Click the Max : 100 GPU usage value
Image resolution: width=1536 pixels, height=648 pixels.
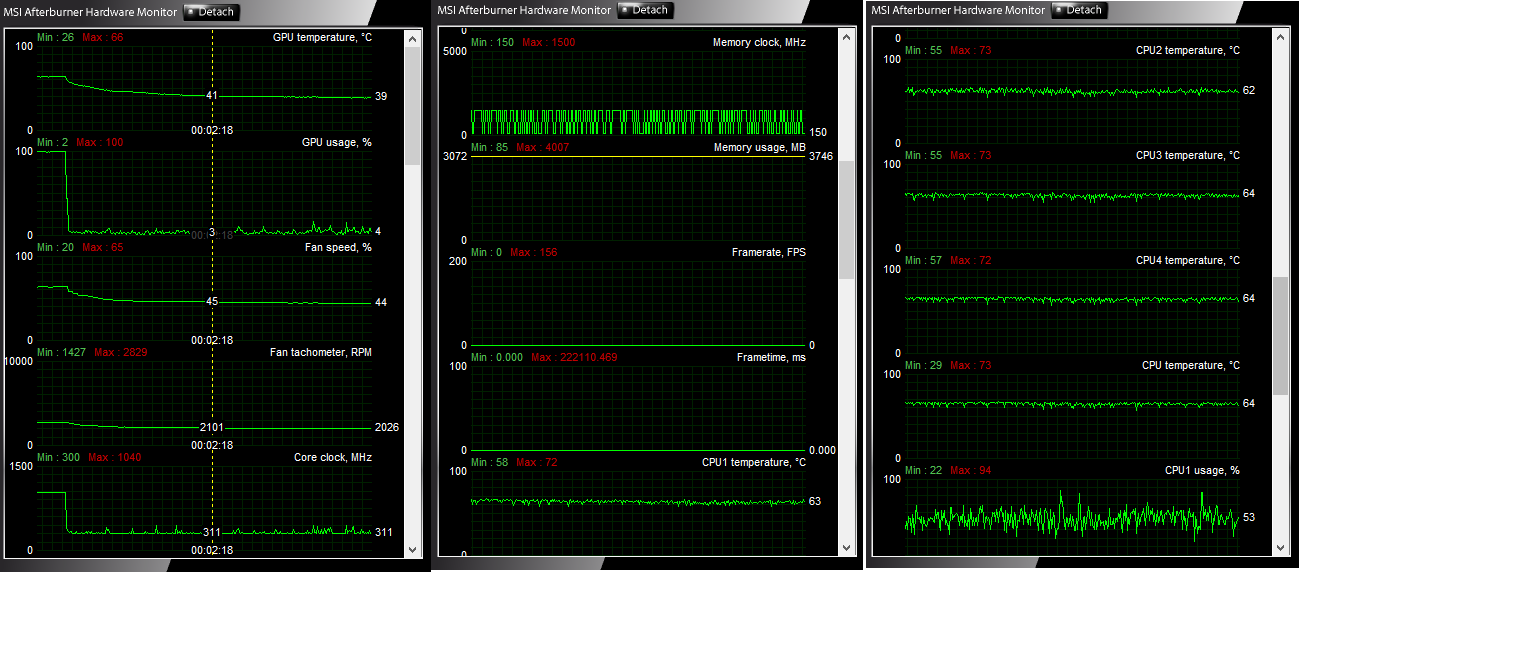pos(99,142)
